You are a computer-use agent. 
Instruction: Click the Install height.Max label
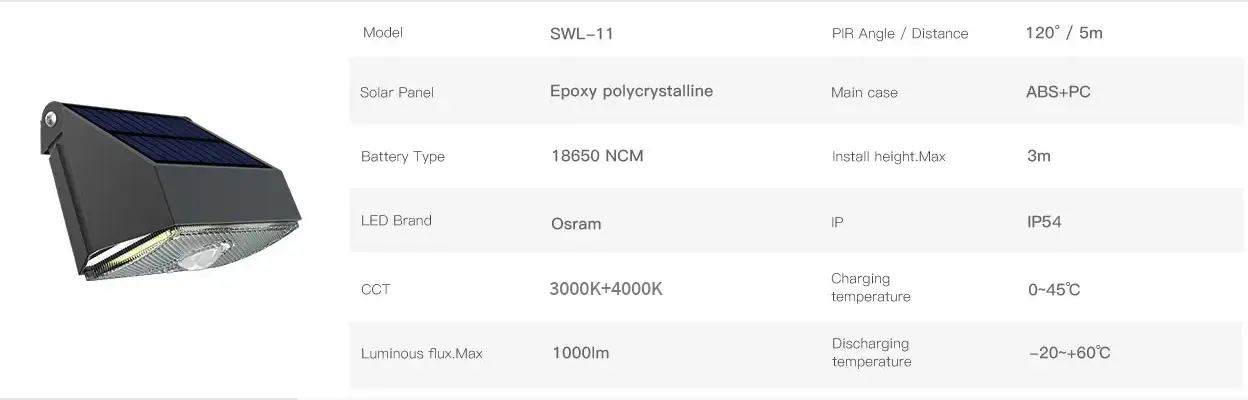[888, 156]
